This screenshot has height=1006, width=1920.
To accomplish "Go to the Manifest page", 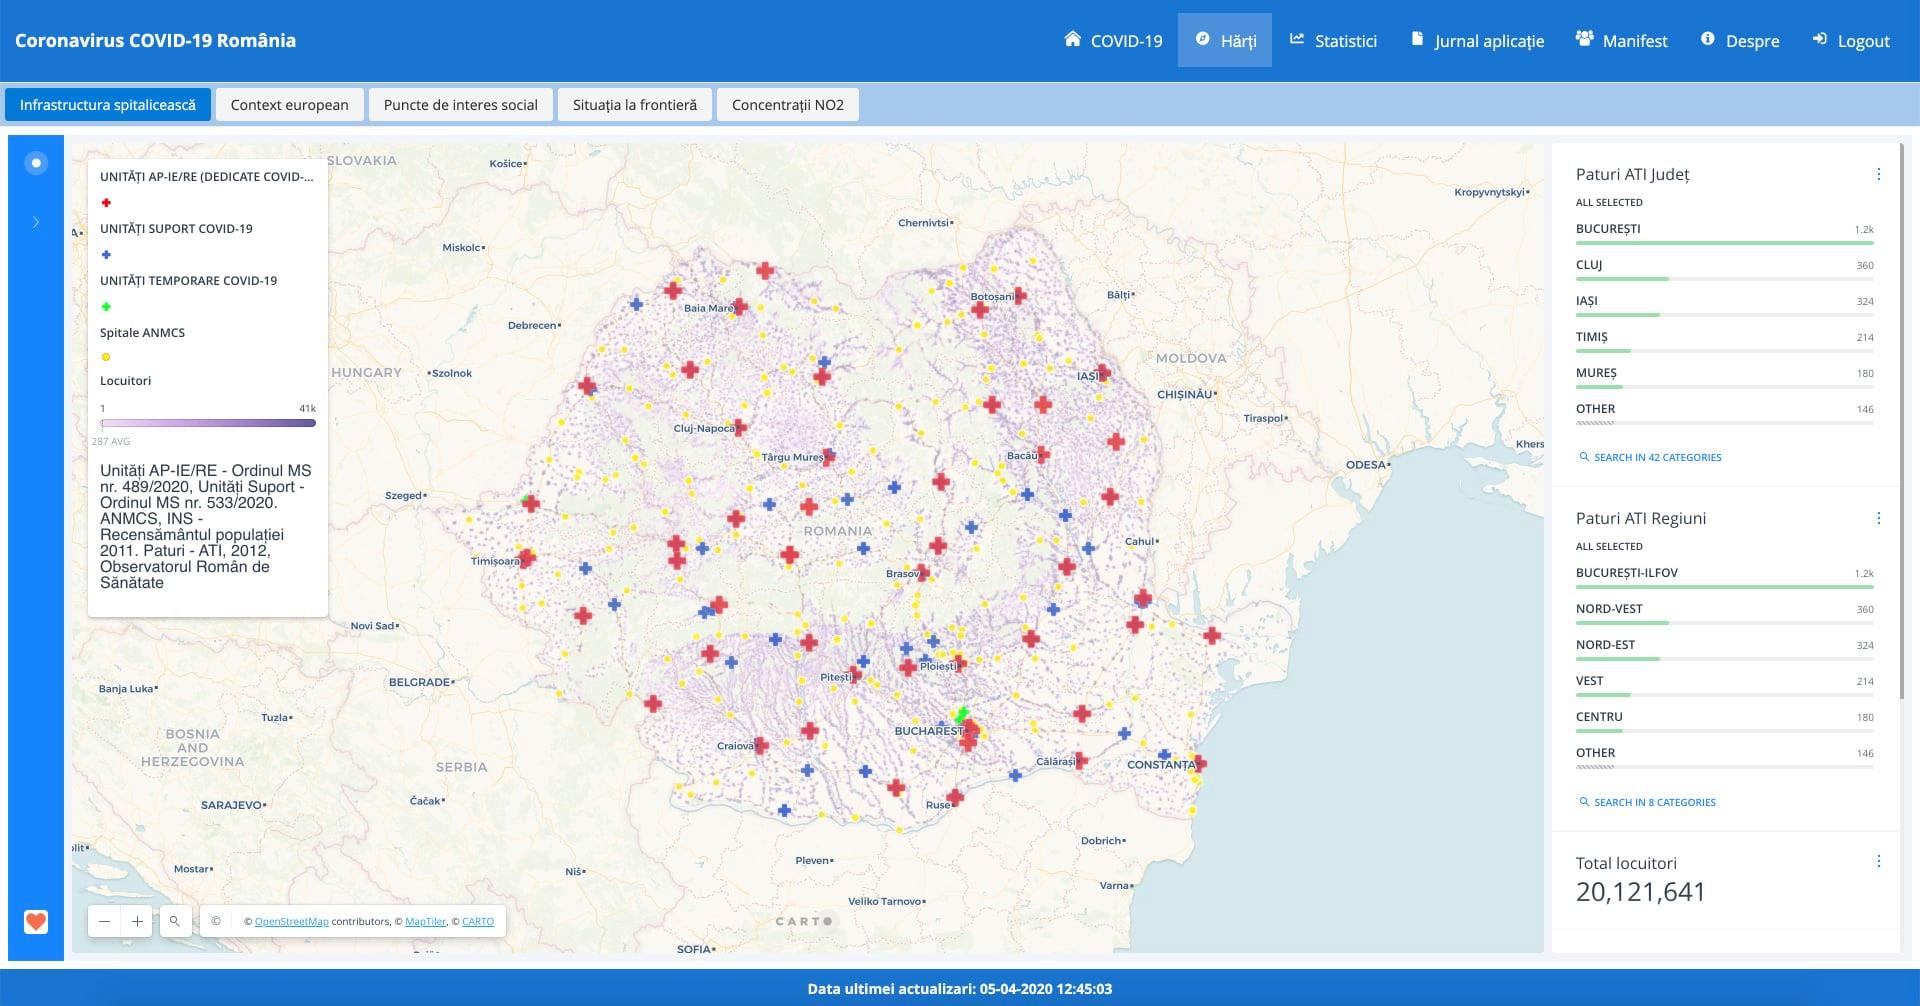I will tap(1621, 40).
